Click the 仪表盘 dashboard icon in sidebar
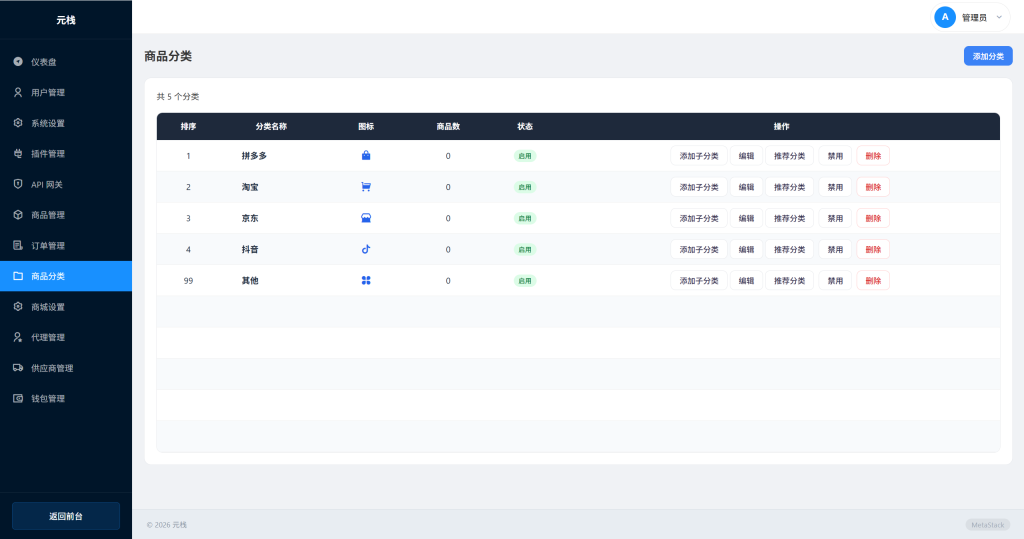This screenshot has width=1024, height=539. pyautogui.click(x=18, y=62)
